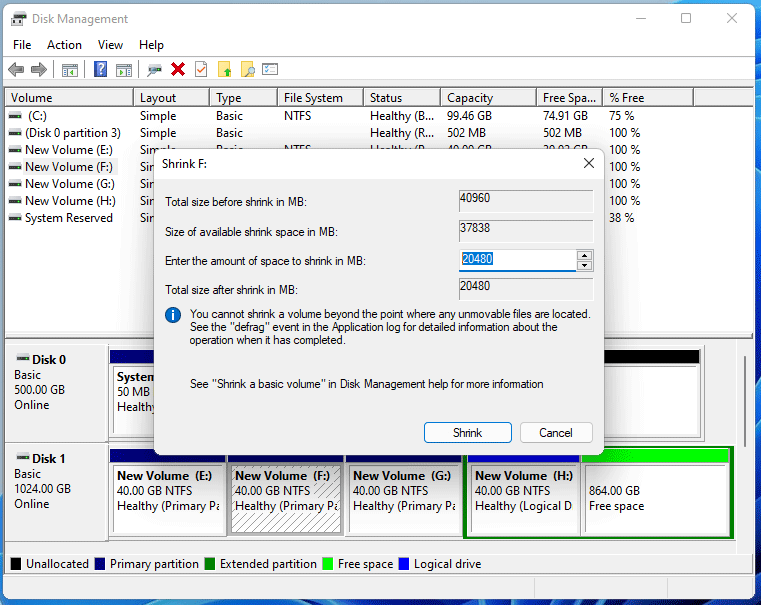Viewport: 761px width, 605px height.
Task: Sort by Layout column header
Action: click(171, 98)
